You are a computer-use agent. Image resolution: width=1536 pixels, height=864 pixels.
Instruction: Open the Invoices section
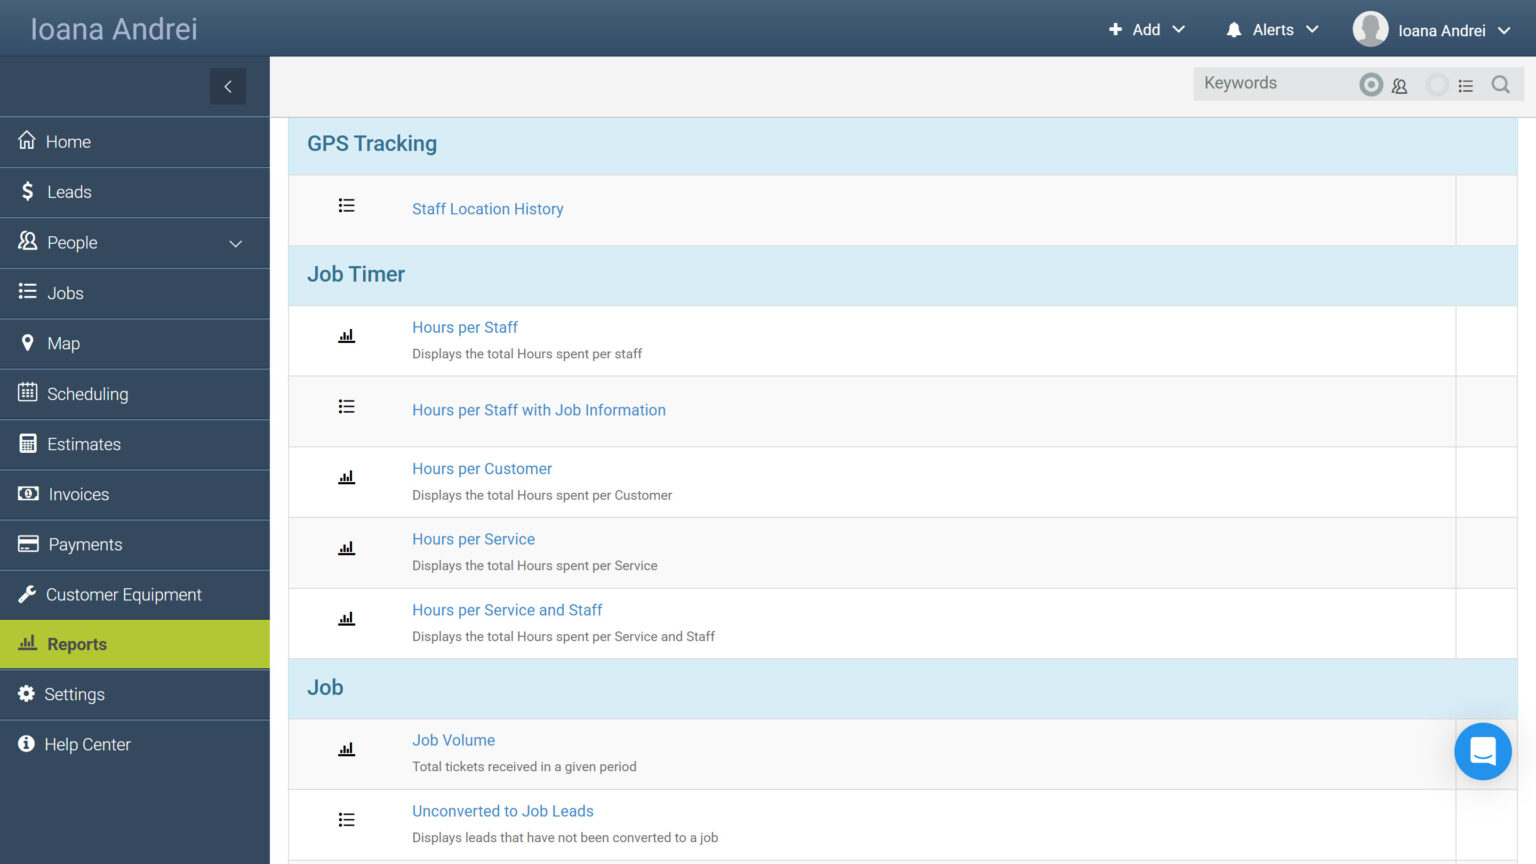point(77,494)
